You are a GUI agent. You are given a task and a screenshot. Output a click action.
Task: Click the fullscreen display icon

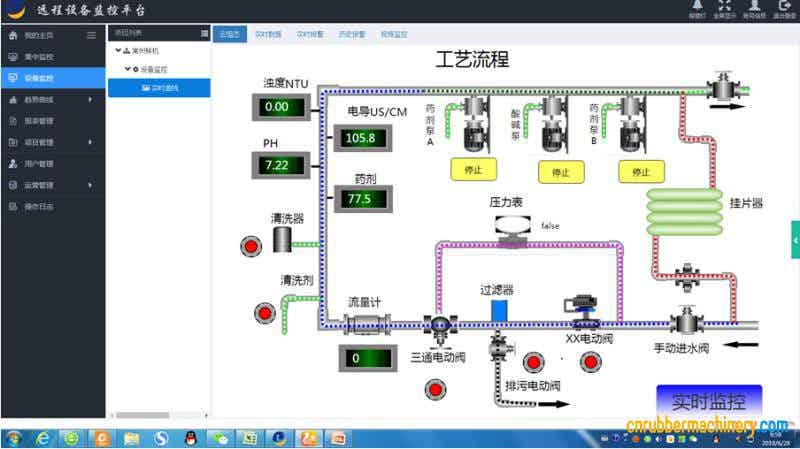tap(724, 6)
